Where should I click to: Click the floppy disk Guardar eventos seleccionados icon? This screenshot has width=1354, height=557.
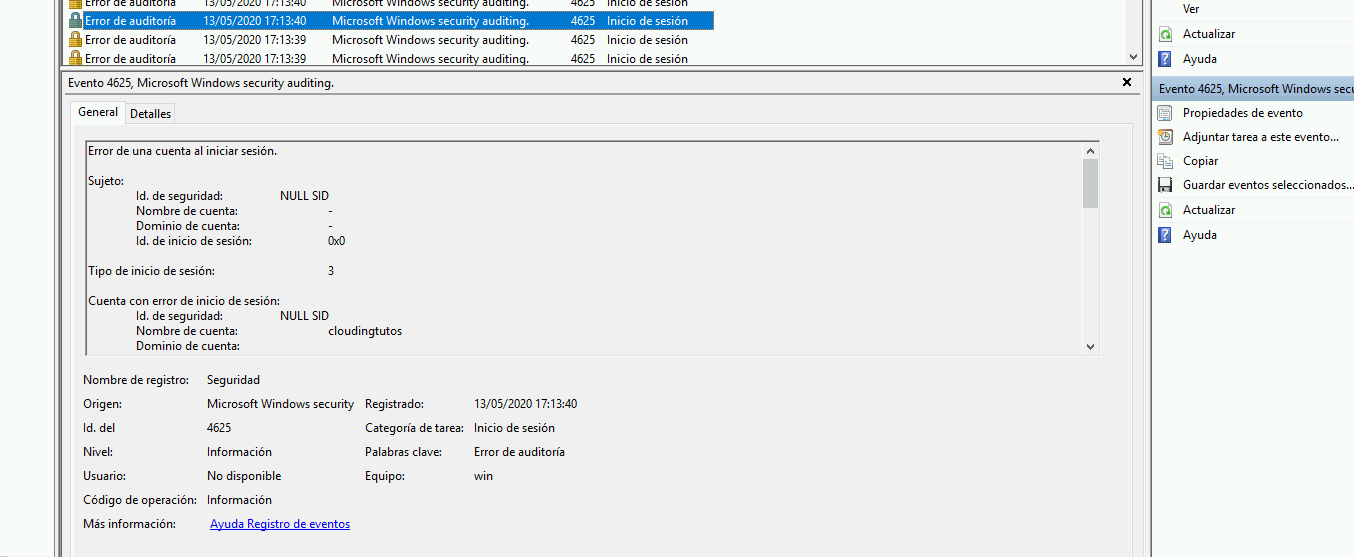(1165, 185)
